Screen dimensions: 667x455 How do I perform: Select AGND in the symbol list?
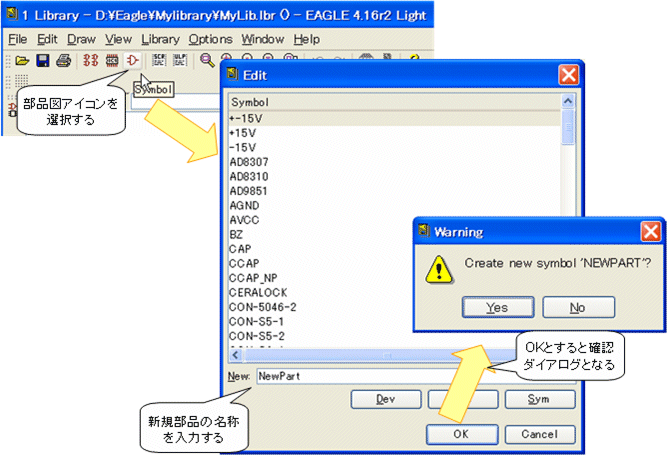(395, 205)
